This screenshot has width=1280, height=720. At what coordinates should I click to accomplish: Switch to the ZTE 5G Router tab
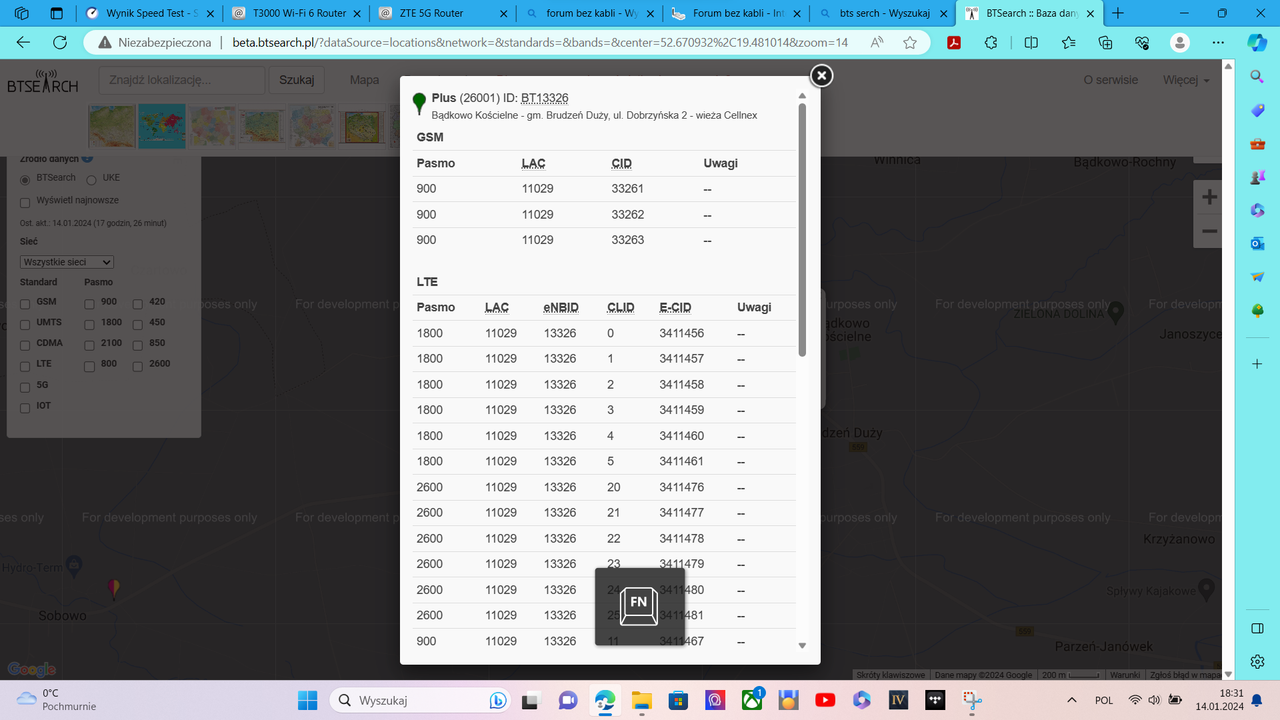pos(442,14)
